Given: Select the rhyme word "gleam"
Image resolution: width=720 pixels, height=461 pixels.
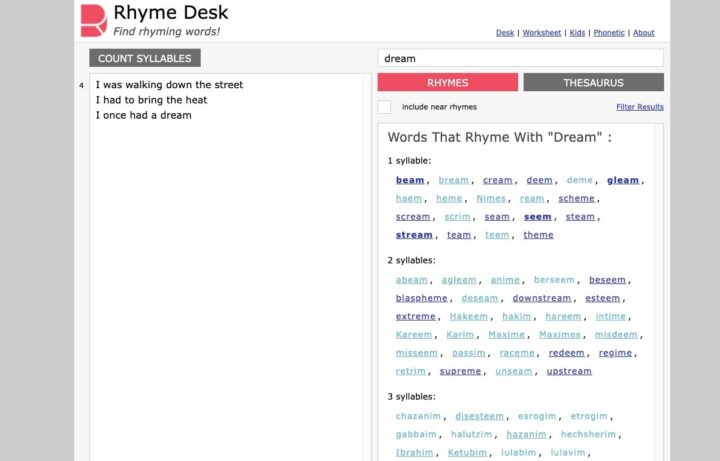Looking at the screenshot, I should 622,181.
